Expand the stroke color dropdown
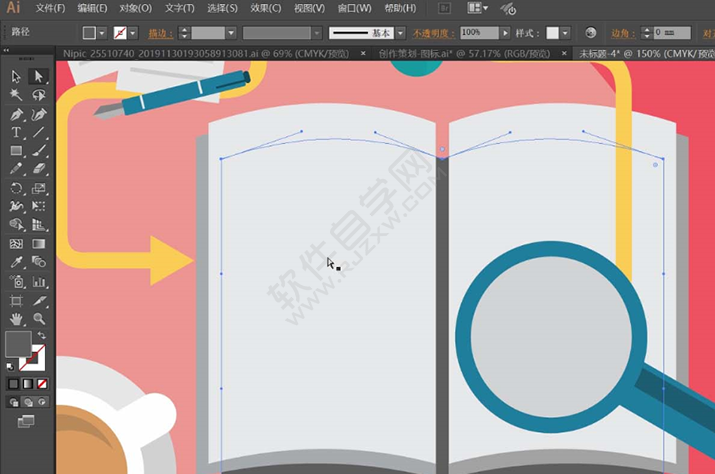This screenshot has height=474, width=715. [135, 33]
